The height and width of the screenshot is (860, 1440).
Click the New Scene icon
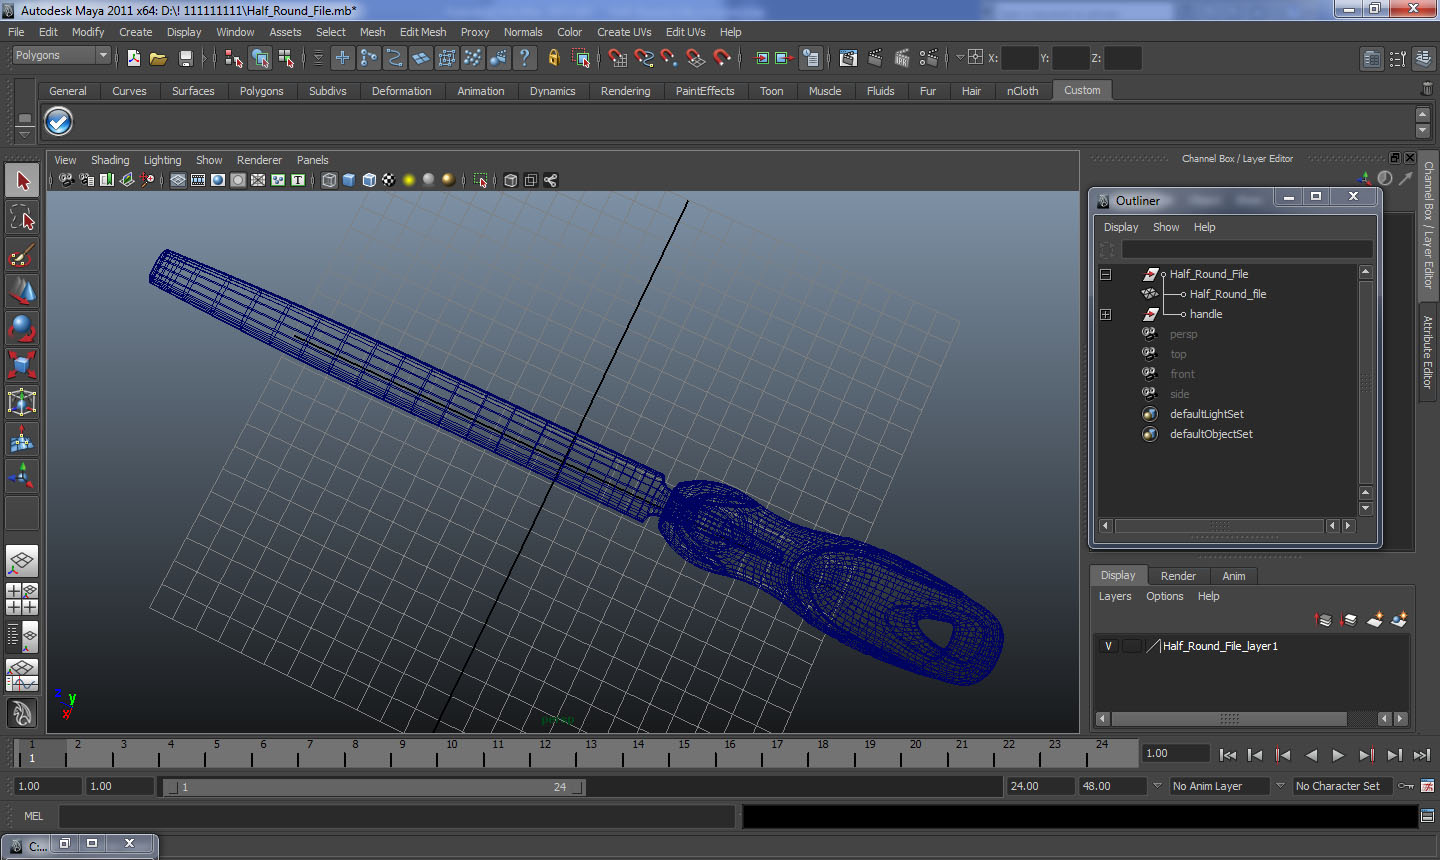[x=133, y=58]
